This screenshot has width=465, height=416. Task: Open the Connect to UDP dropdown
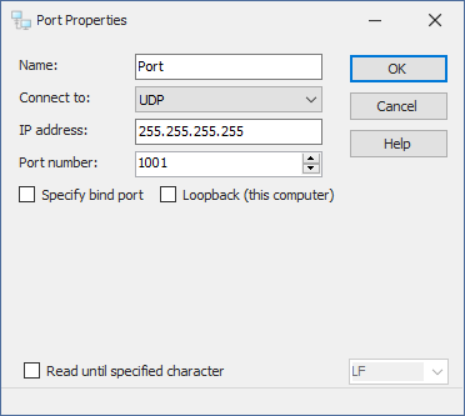point(229,99)
